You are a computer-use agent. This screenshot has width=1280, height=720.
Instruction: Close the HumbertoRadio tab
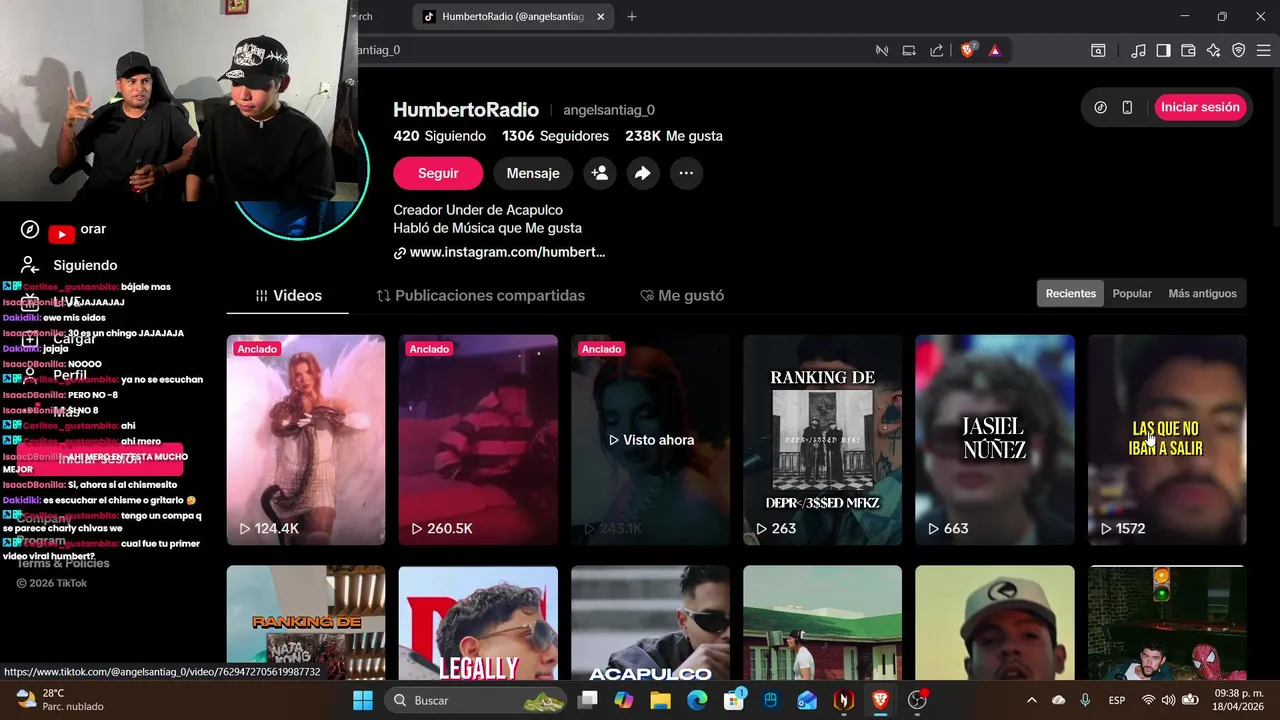[601, 16]
